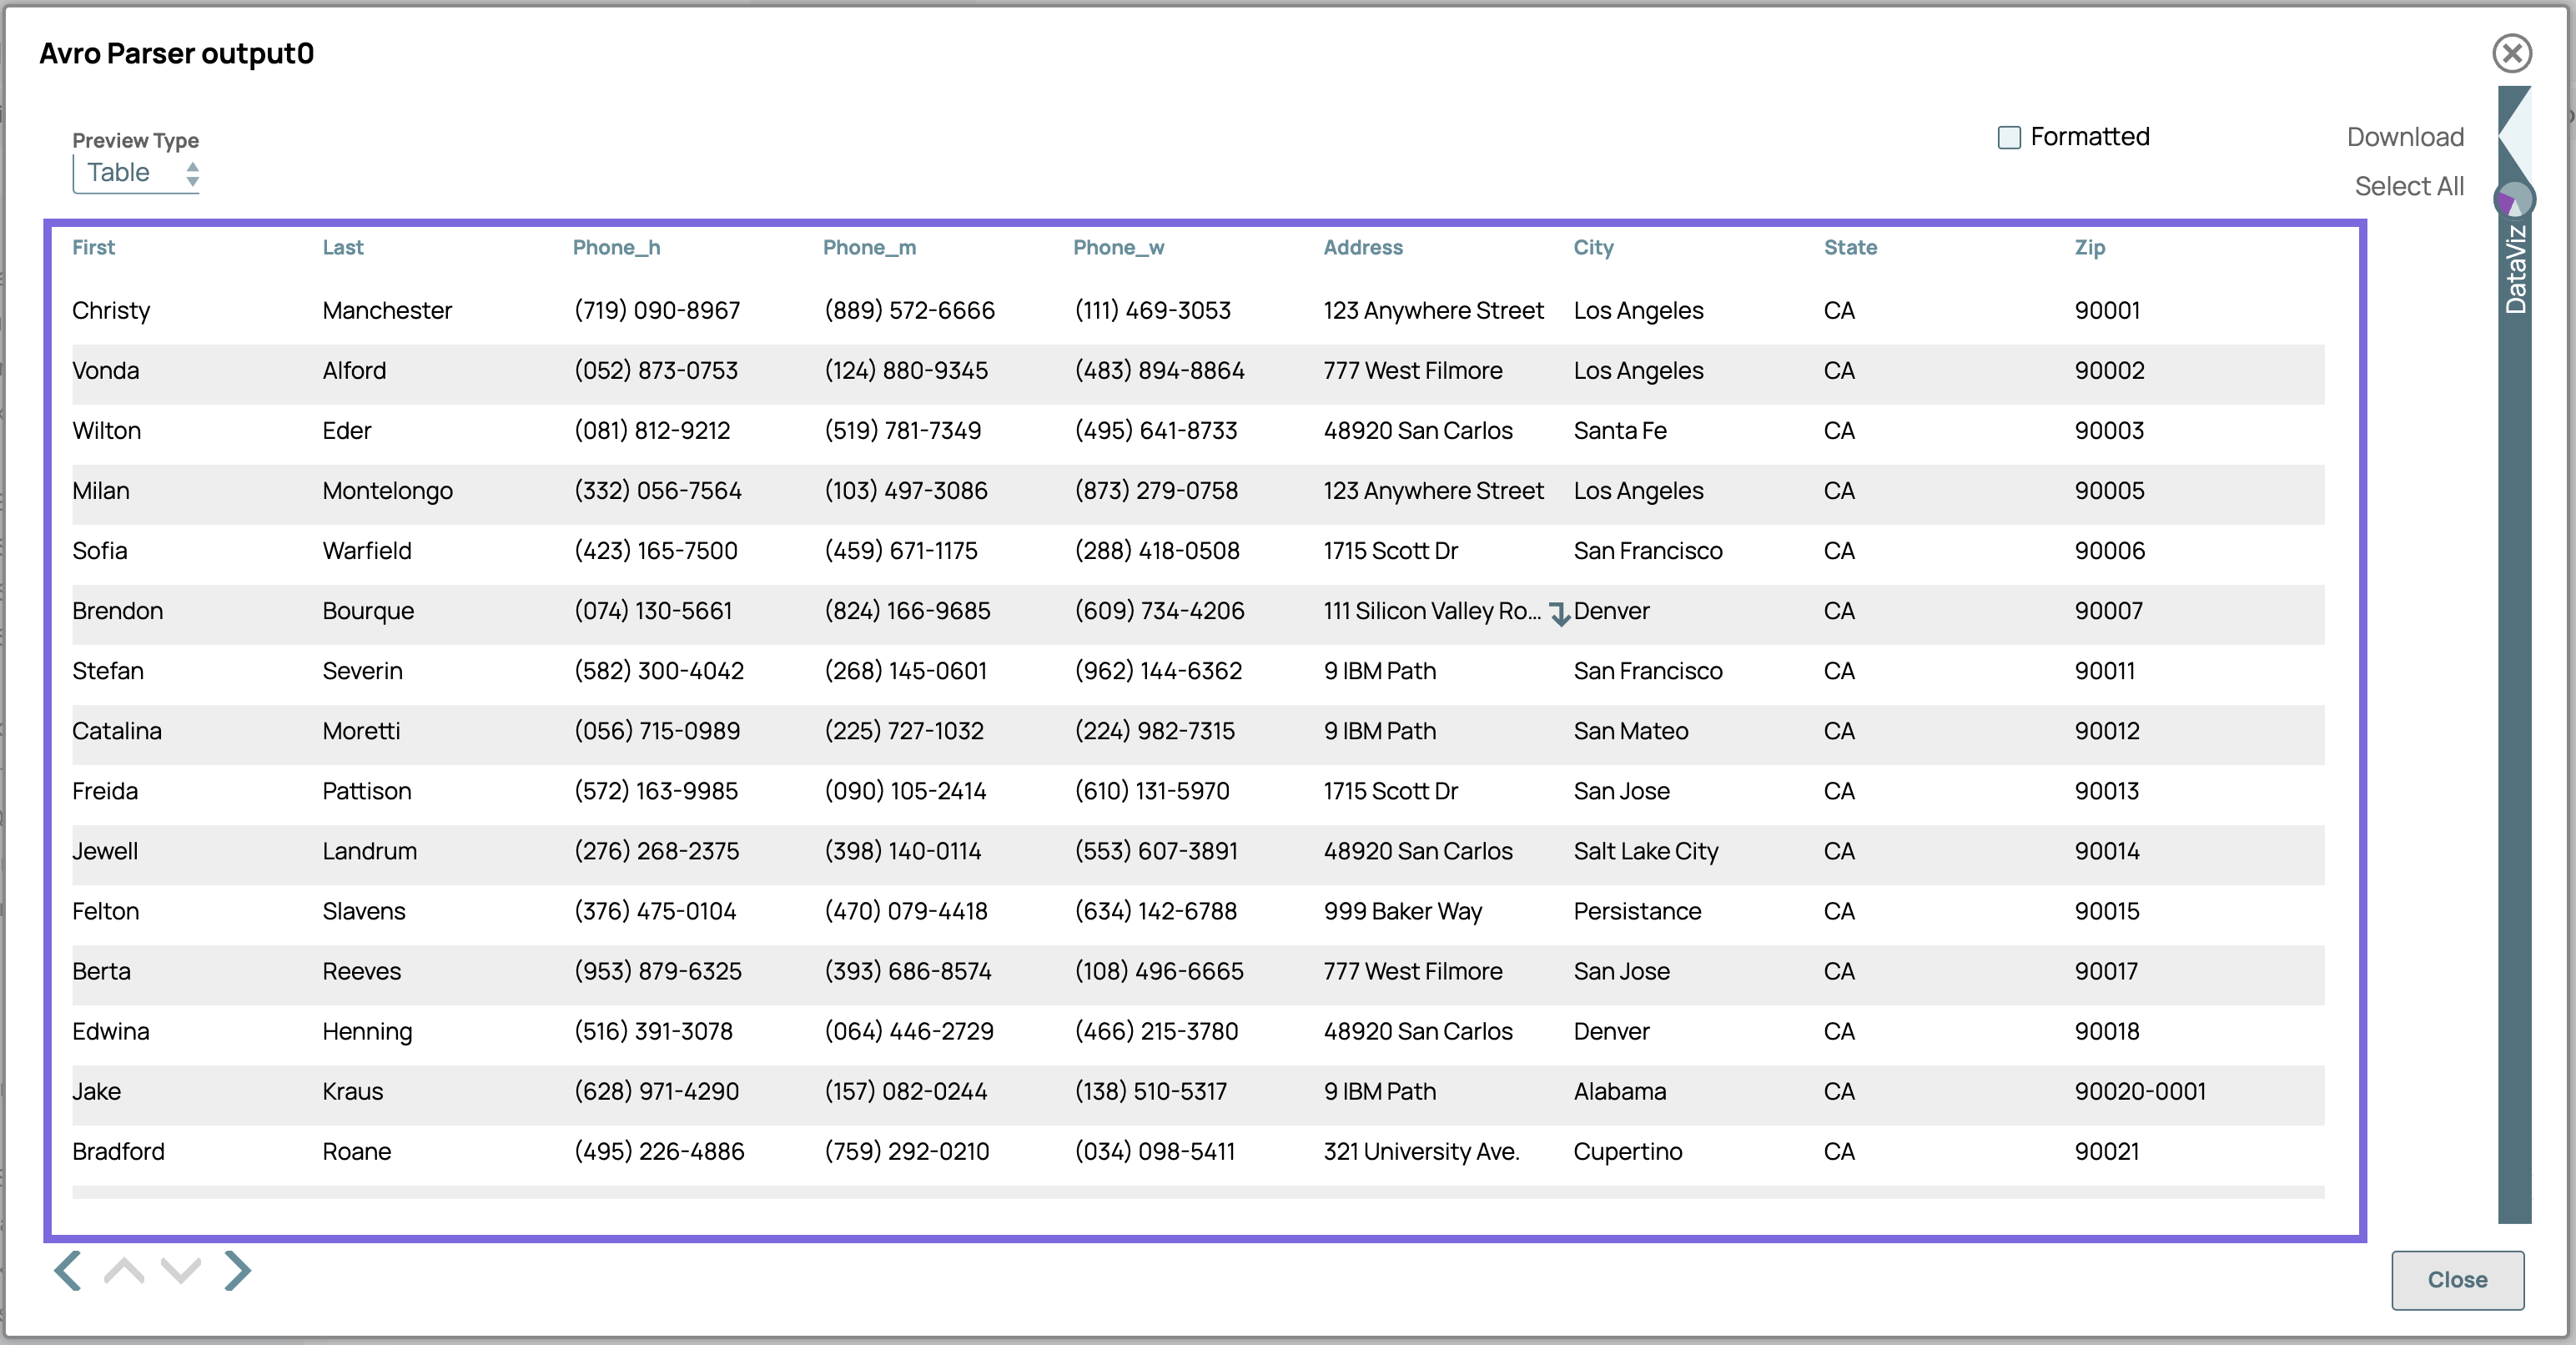2576x1345 pixels.
Task: Enable the Formatted checkbox
Action: (2009, 137)
